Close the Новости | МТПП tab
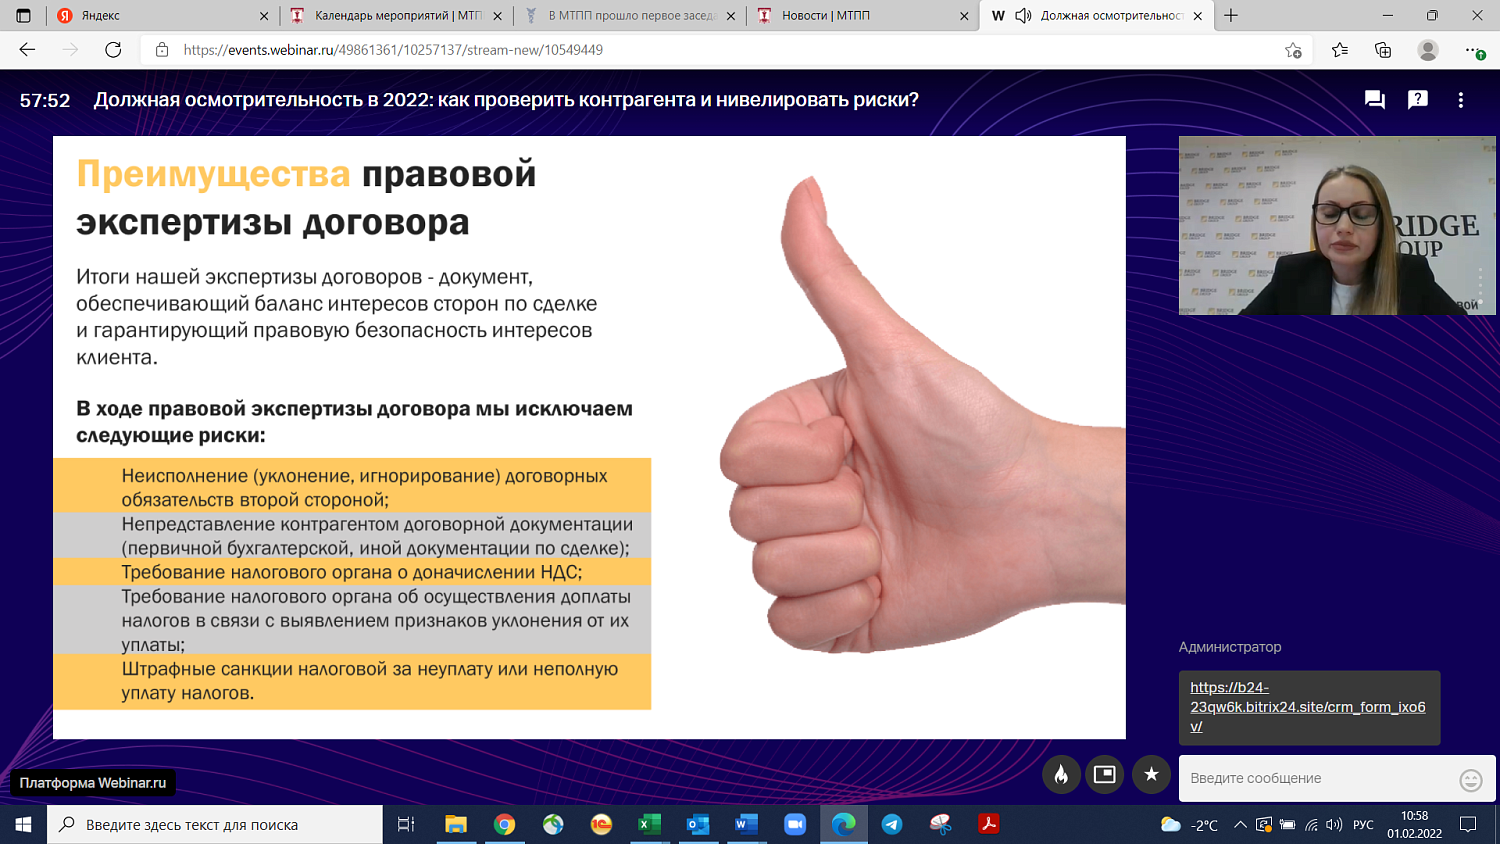This screenshot has width=1500, height=844. [964, 16]
